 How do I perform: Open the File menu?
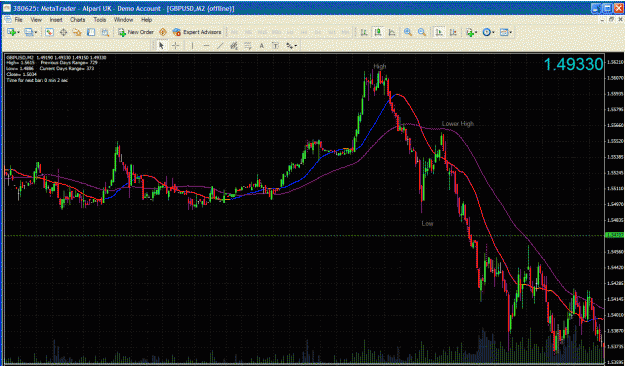click(18, 20)
